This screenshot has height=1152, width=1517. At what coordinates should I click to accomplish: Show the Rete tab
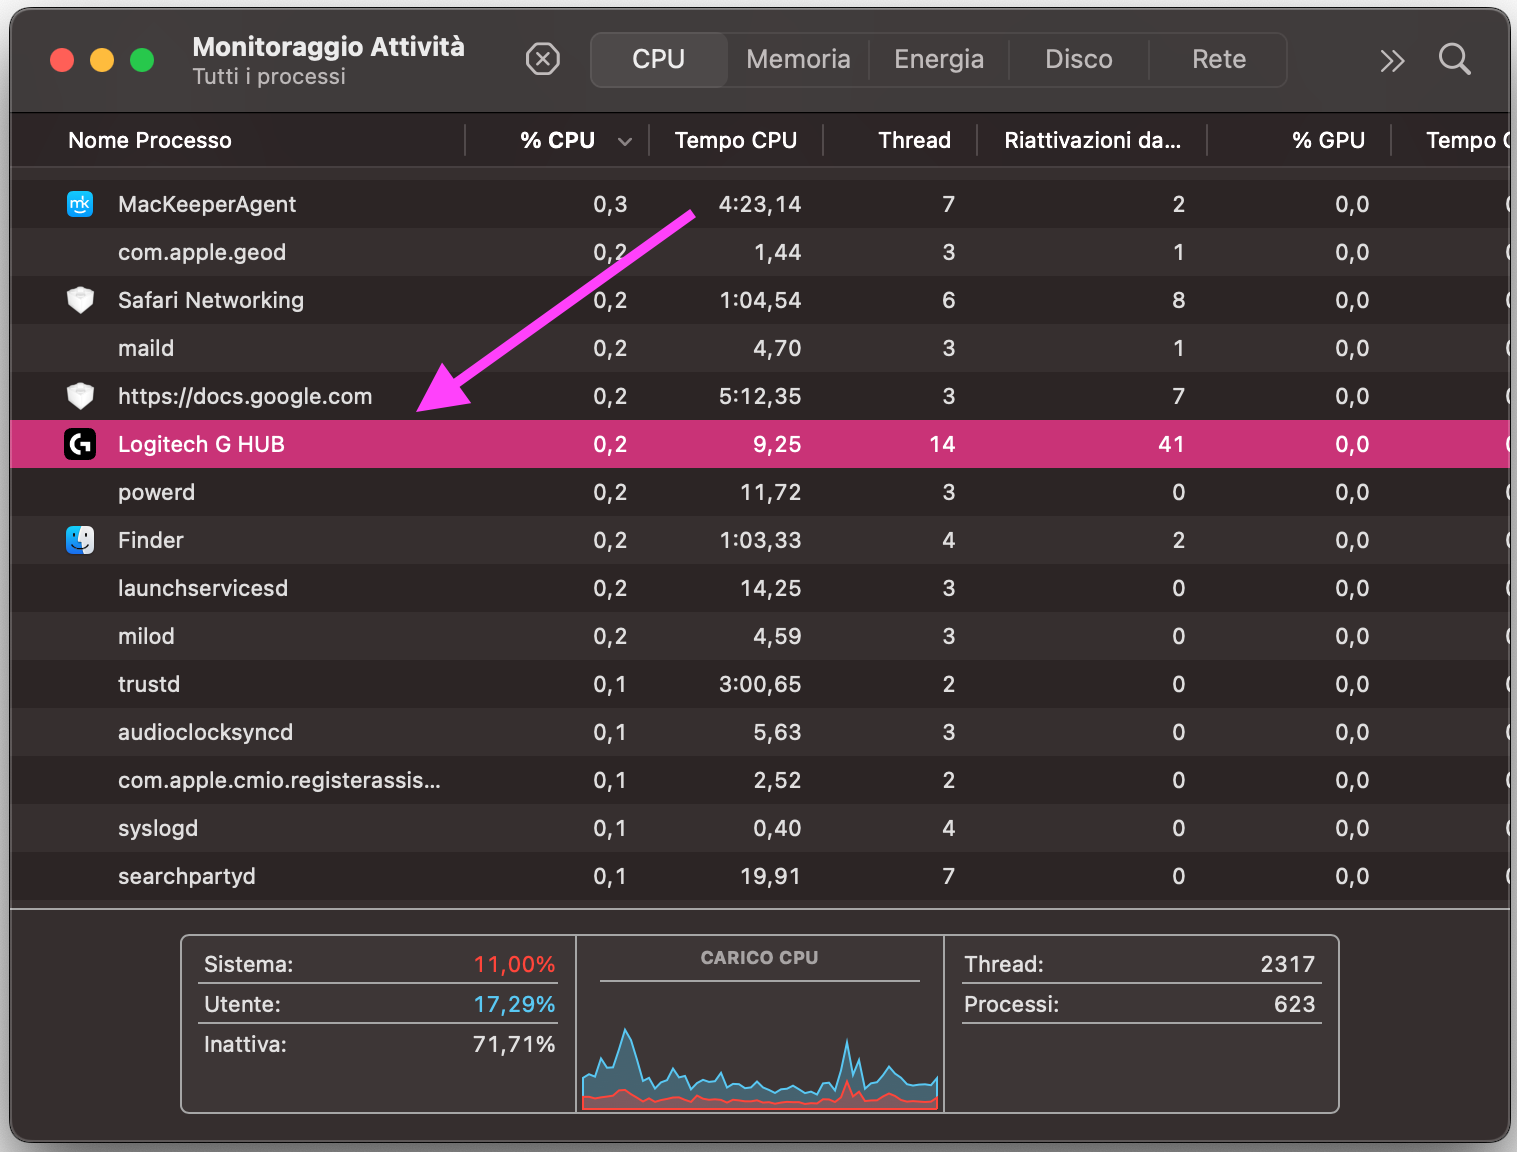[1218, 60]
